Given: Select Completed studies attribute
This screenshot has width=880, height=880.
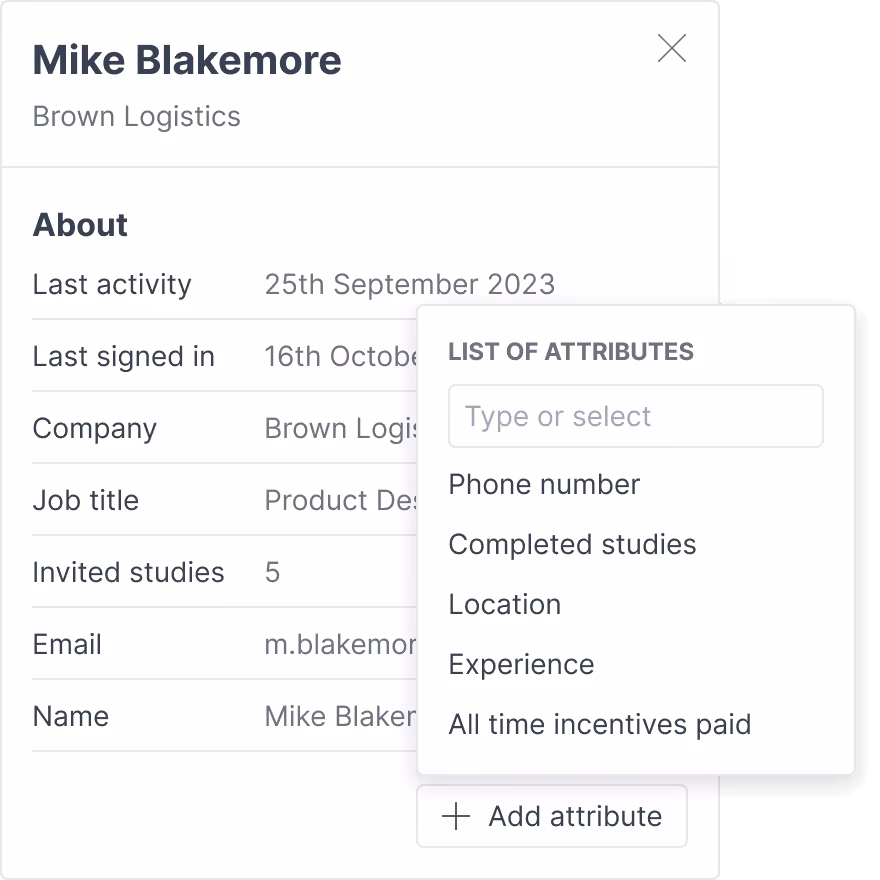Looking at the screenshot, I should (x=572, y=544).
